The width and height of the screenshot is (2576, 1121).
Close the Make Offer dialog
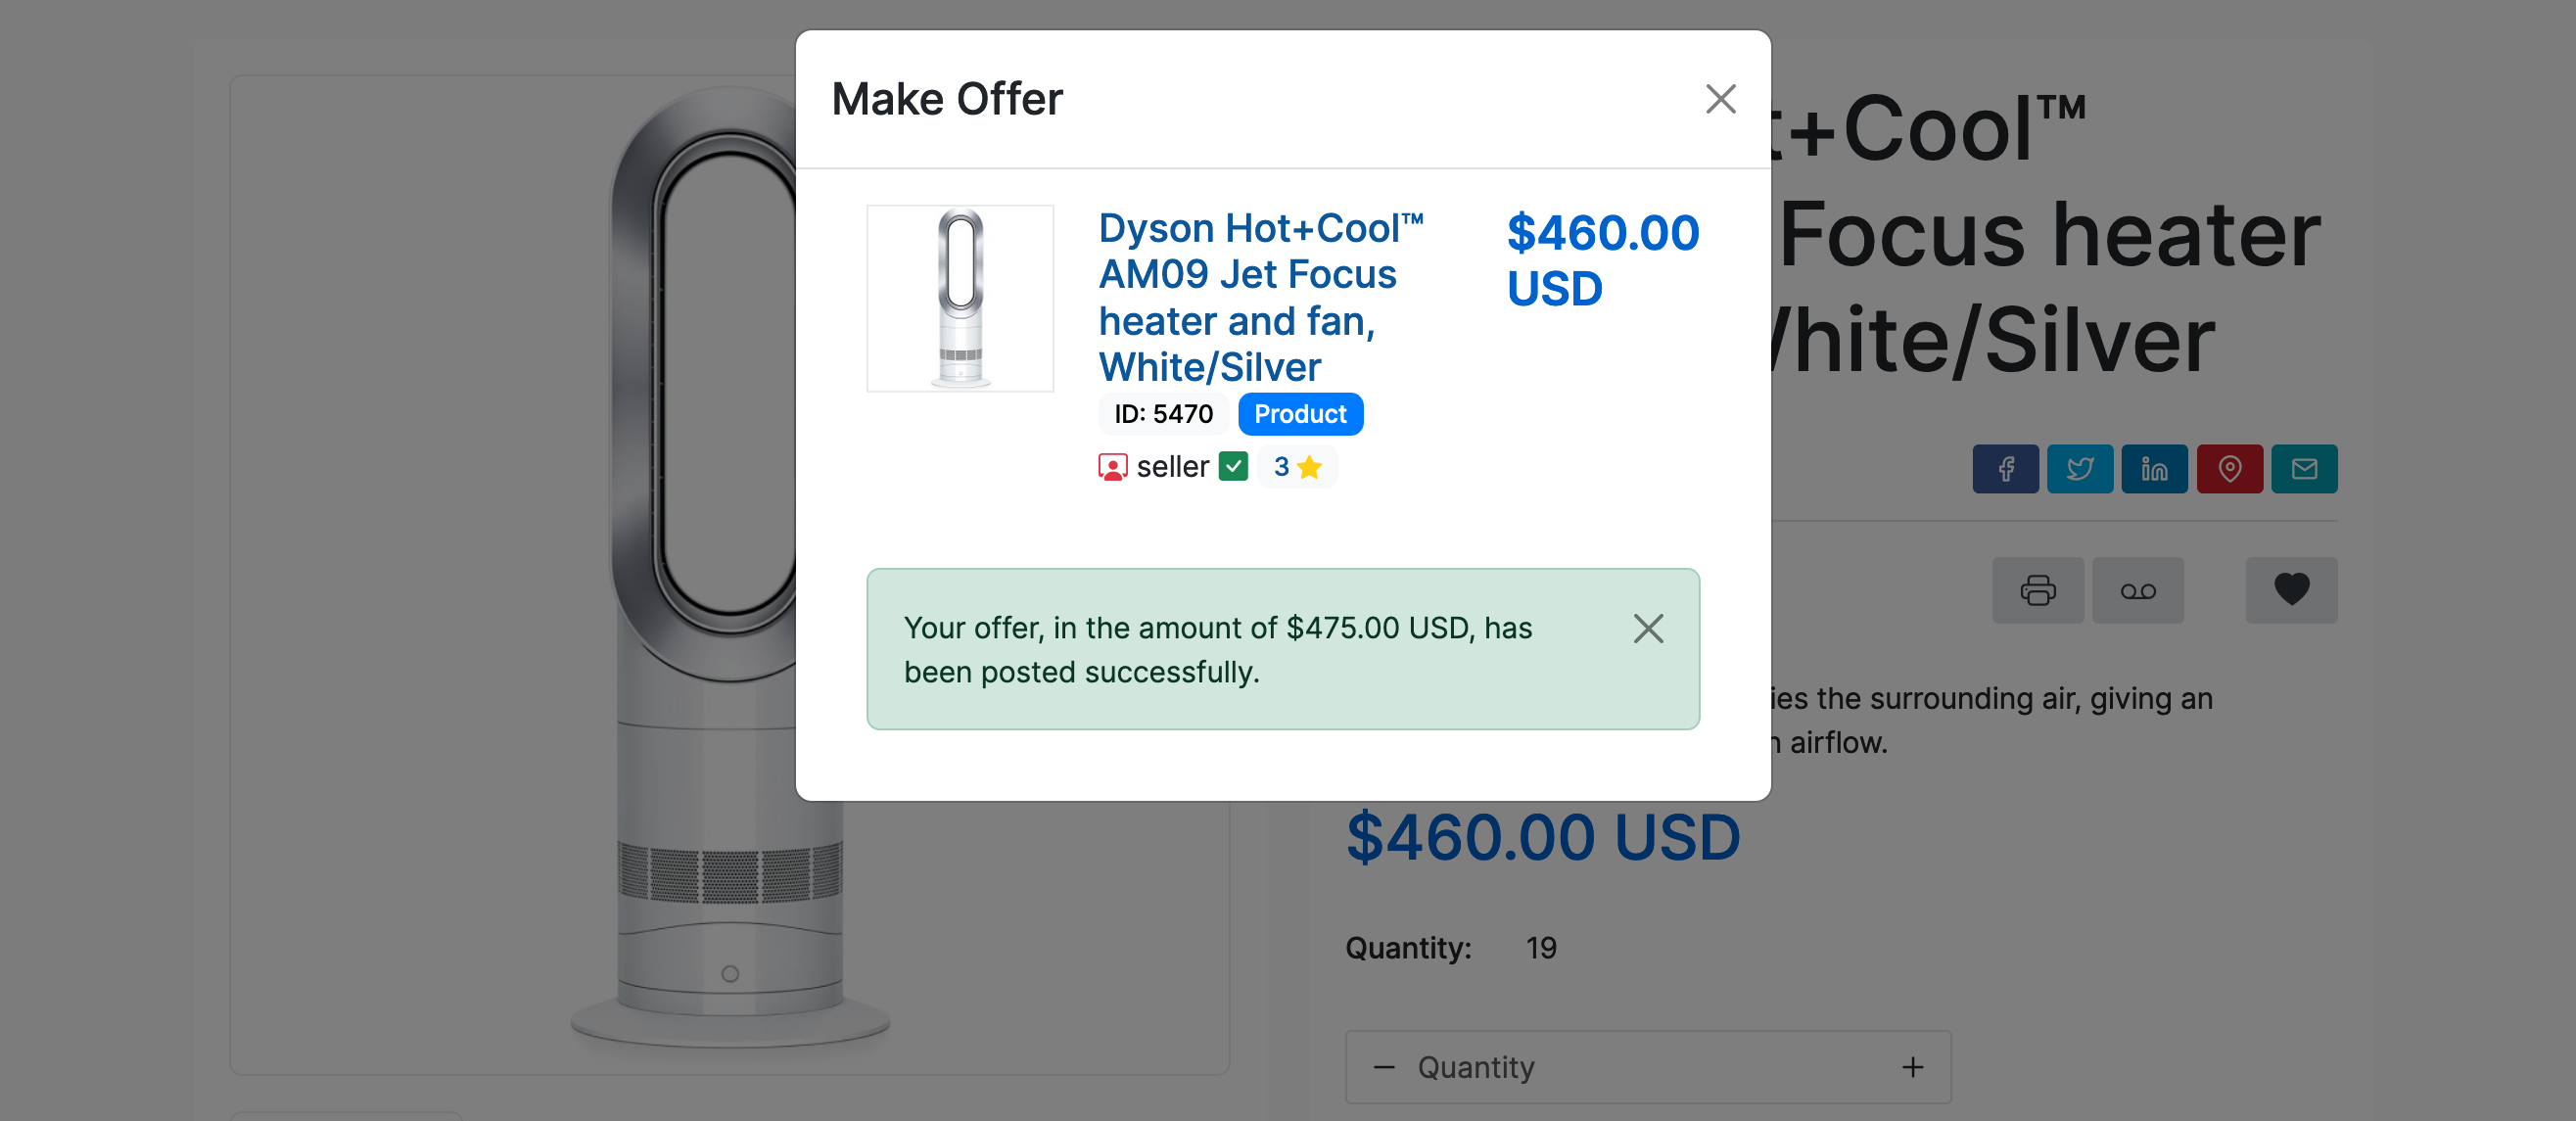(1720, 99)
